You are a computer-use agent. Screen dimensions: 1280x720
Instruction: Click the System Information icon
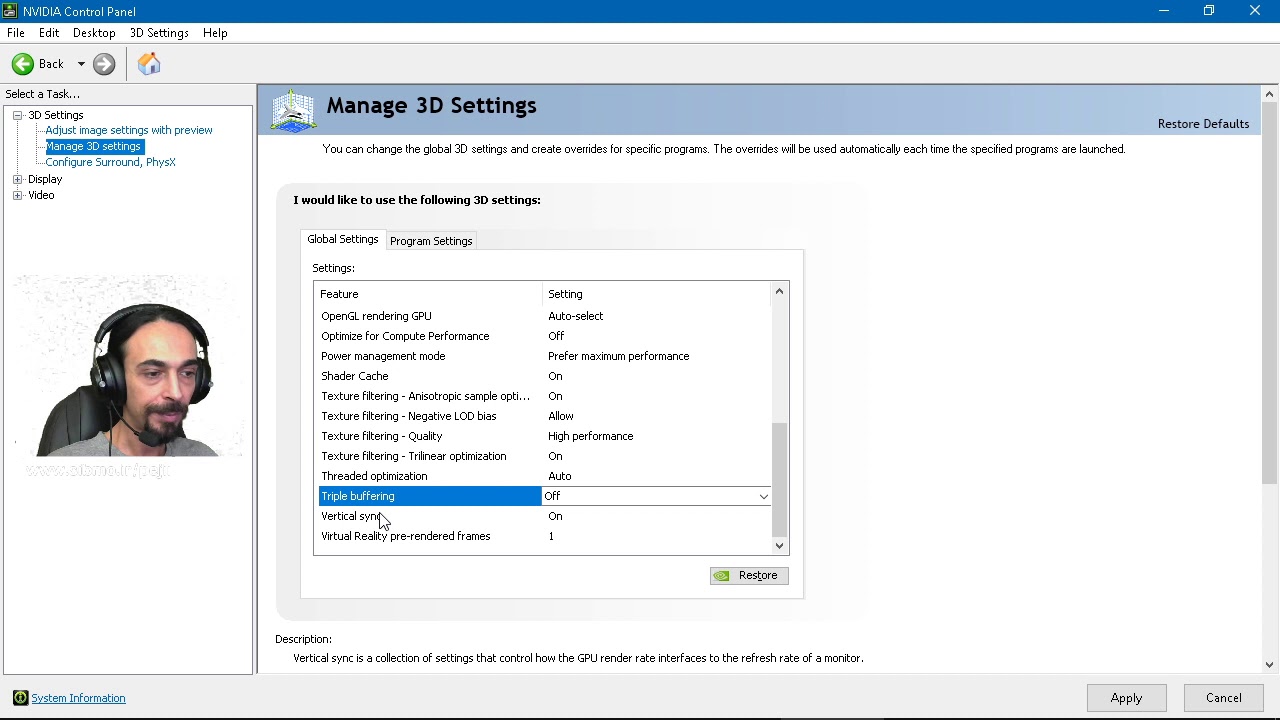(x=20, y=698)
